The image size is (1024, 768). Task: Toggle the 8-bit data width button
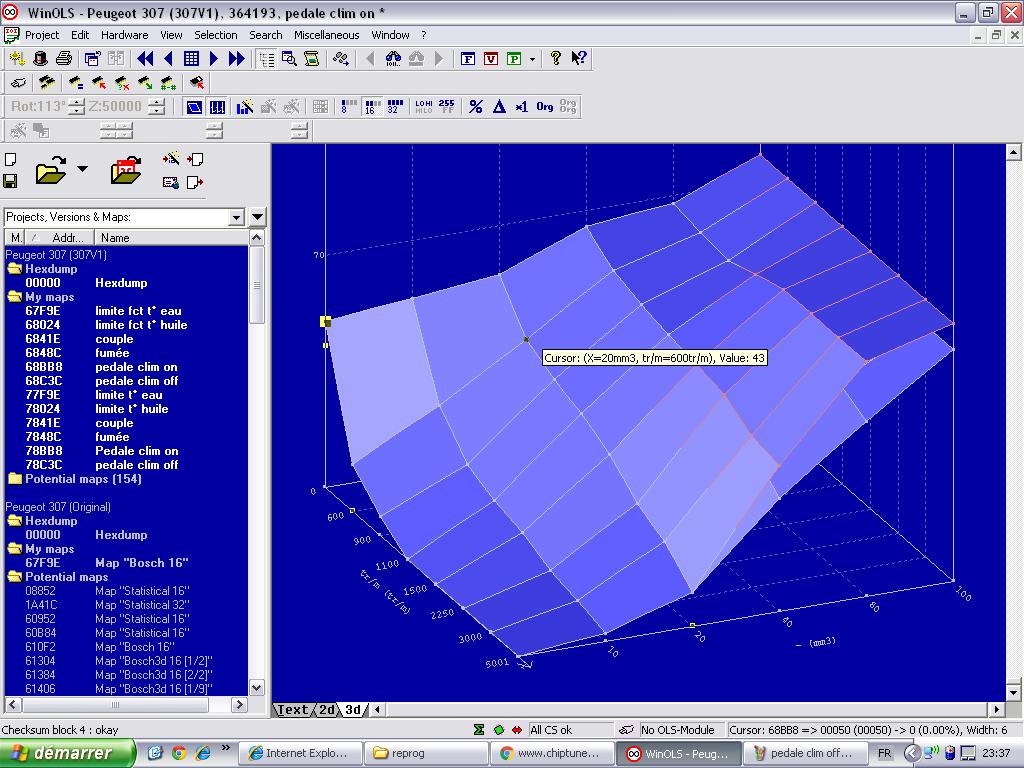tap(348, 107)
